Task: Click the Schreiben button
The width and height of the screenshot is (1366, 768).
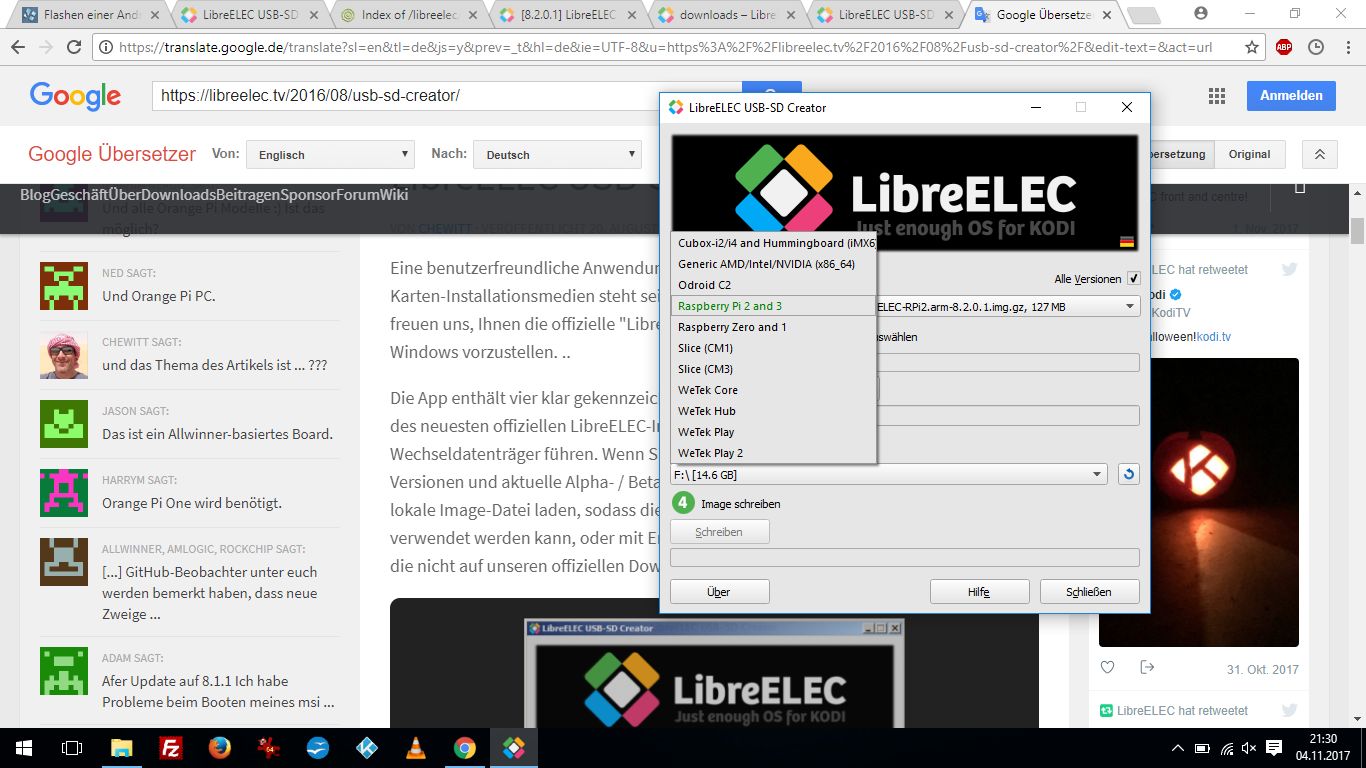Action: click(719, 532)
